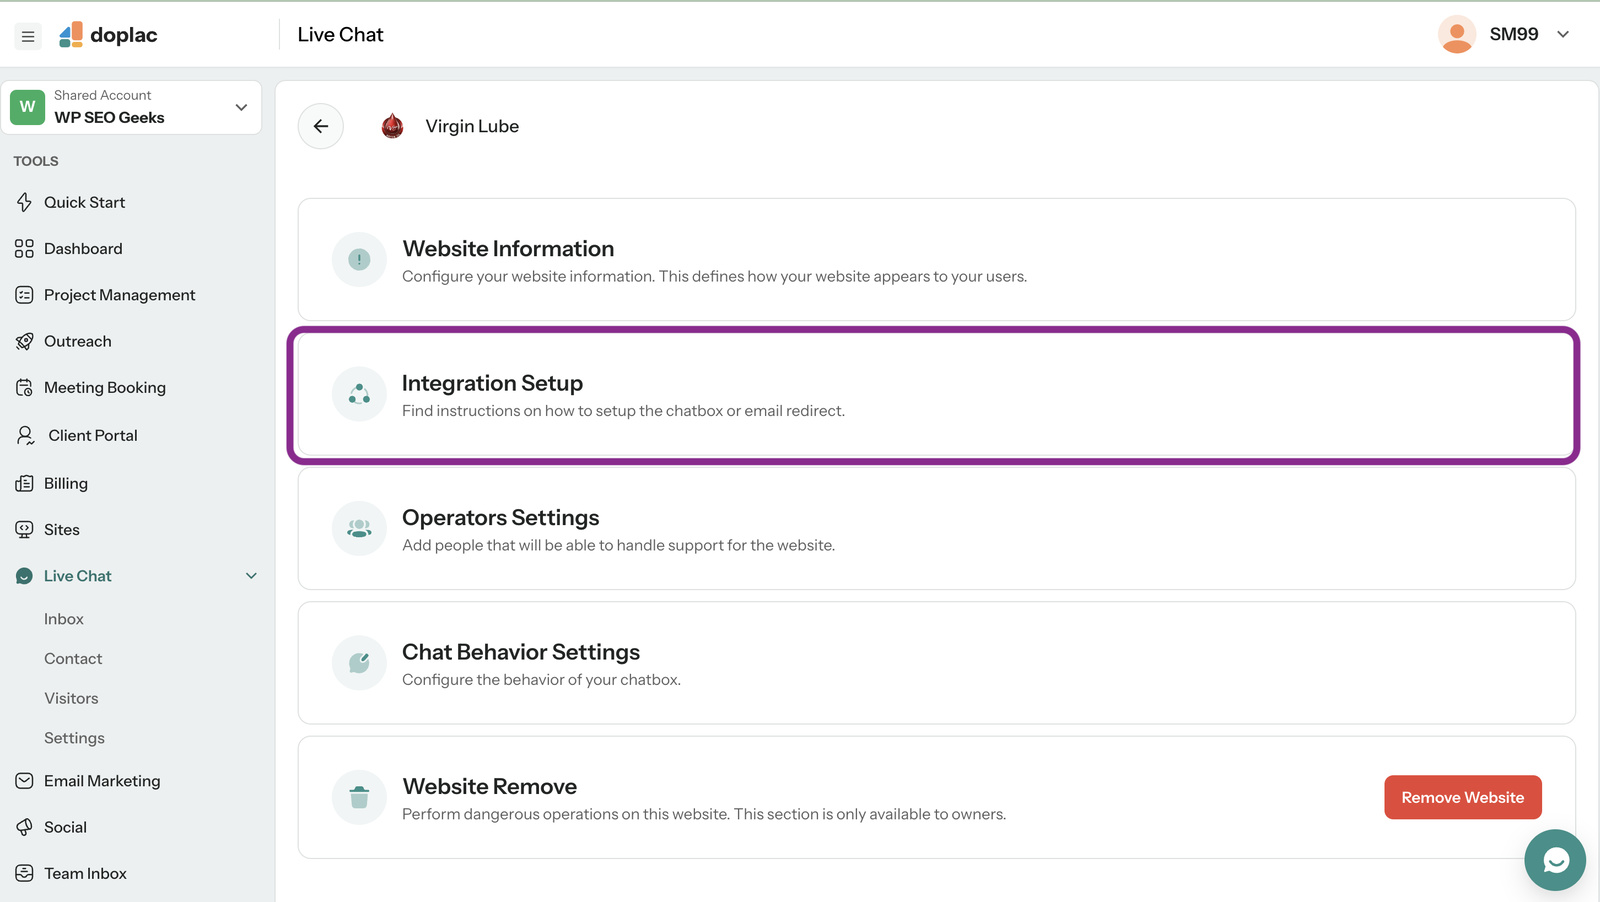This screenshot has width=1600, height=902.
Task: Click the Social megaphone icon
Action: tap(24, 827)
